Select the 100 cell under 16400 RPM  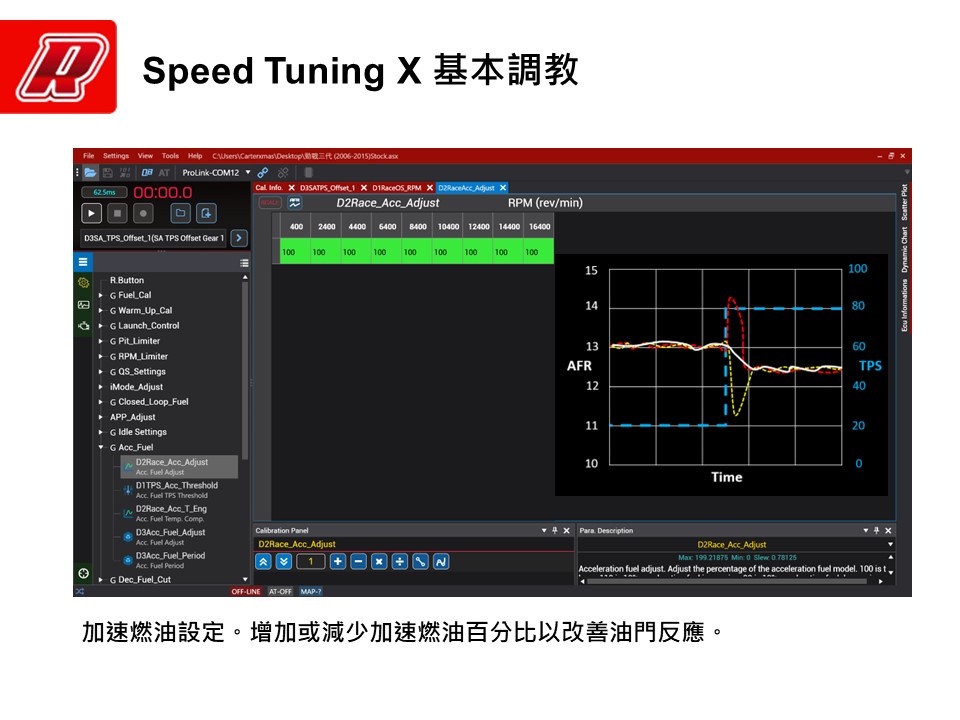(x=539, y=252)
